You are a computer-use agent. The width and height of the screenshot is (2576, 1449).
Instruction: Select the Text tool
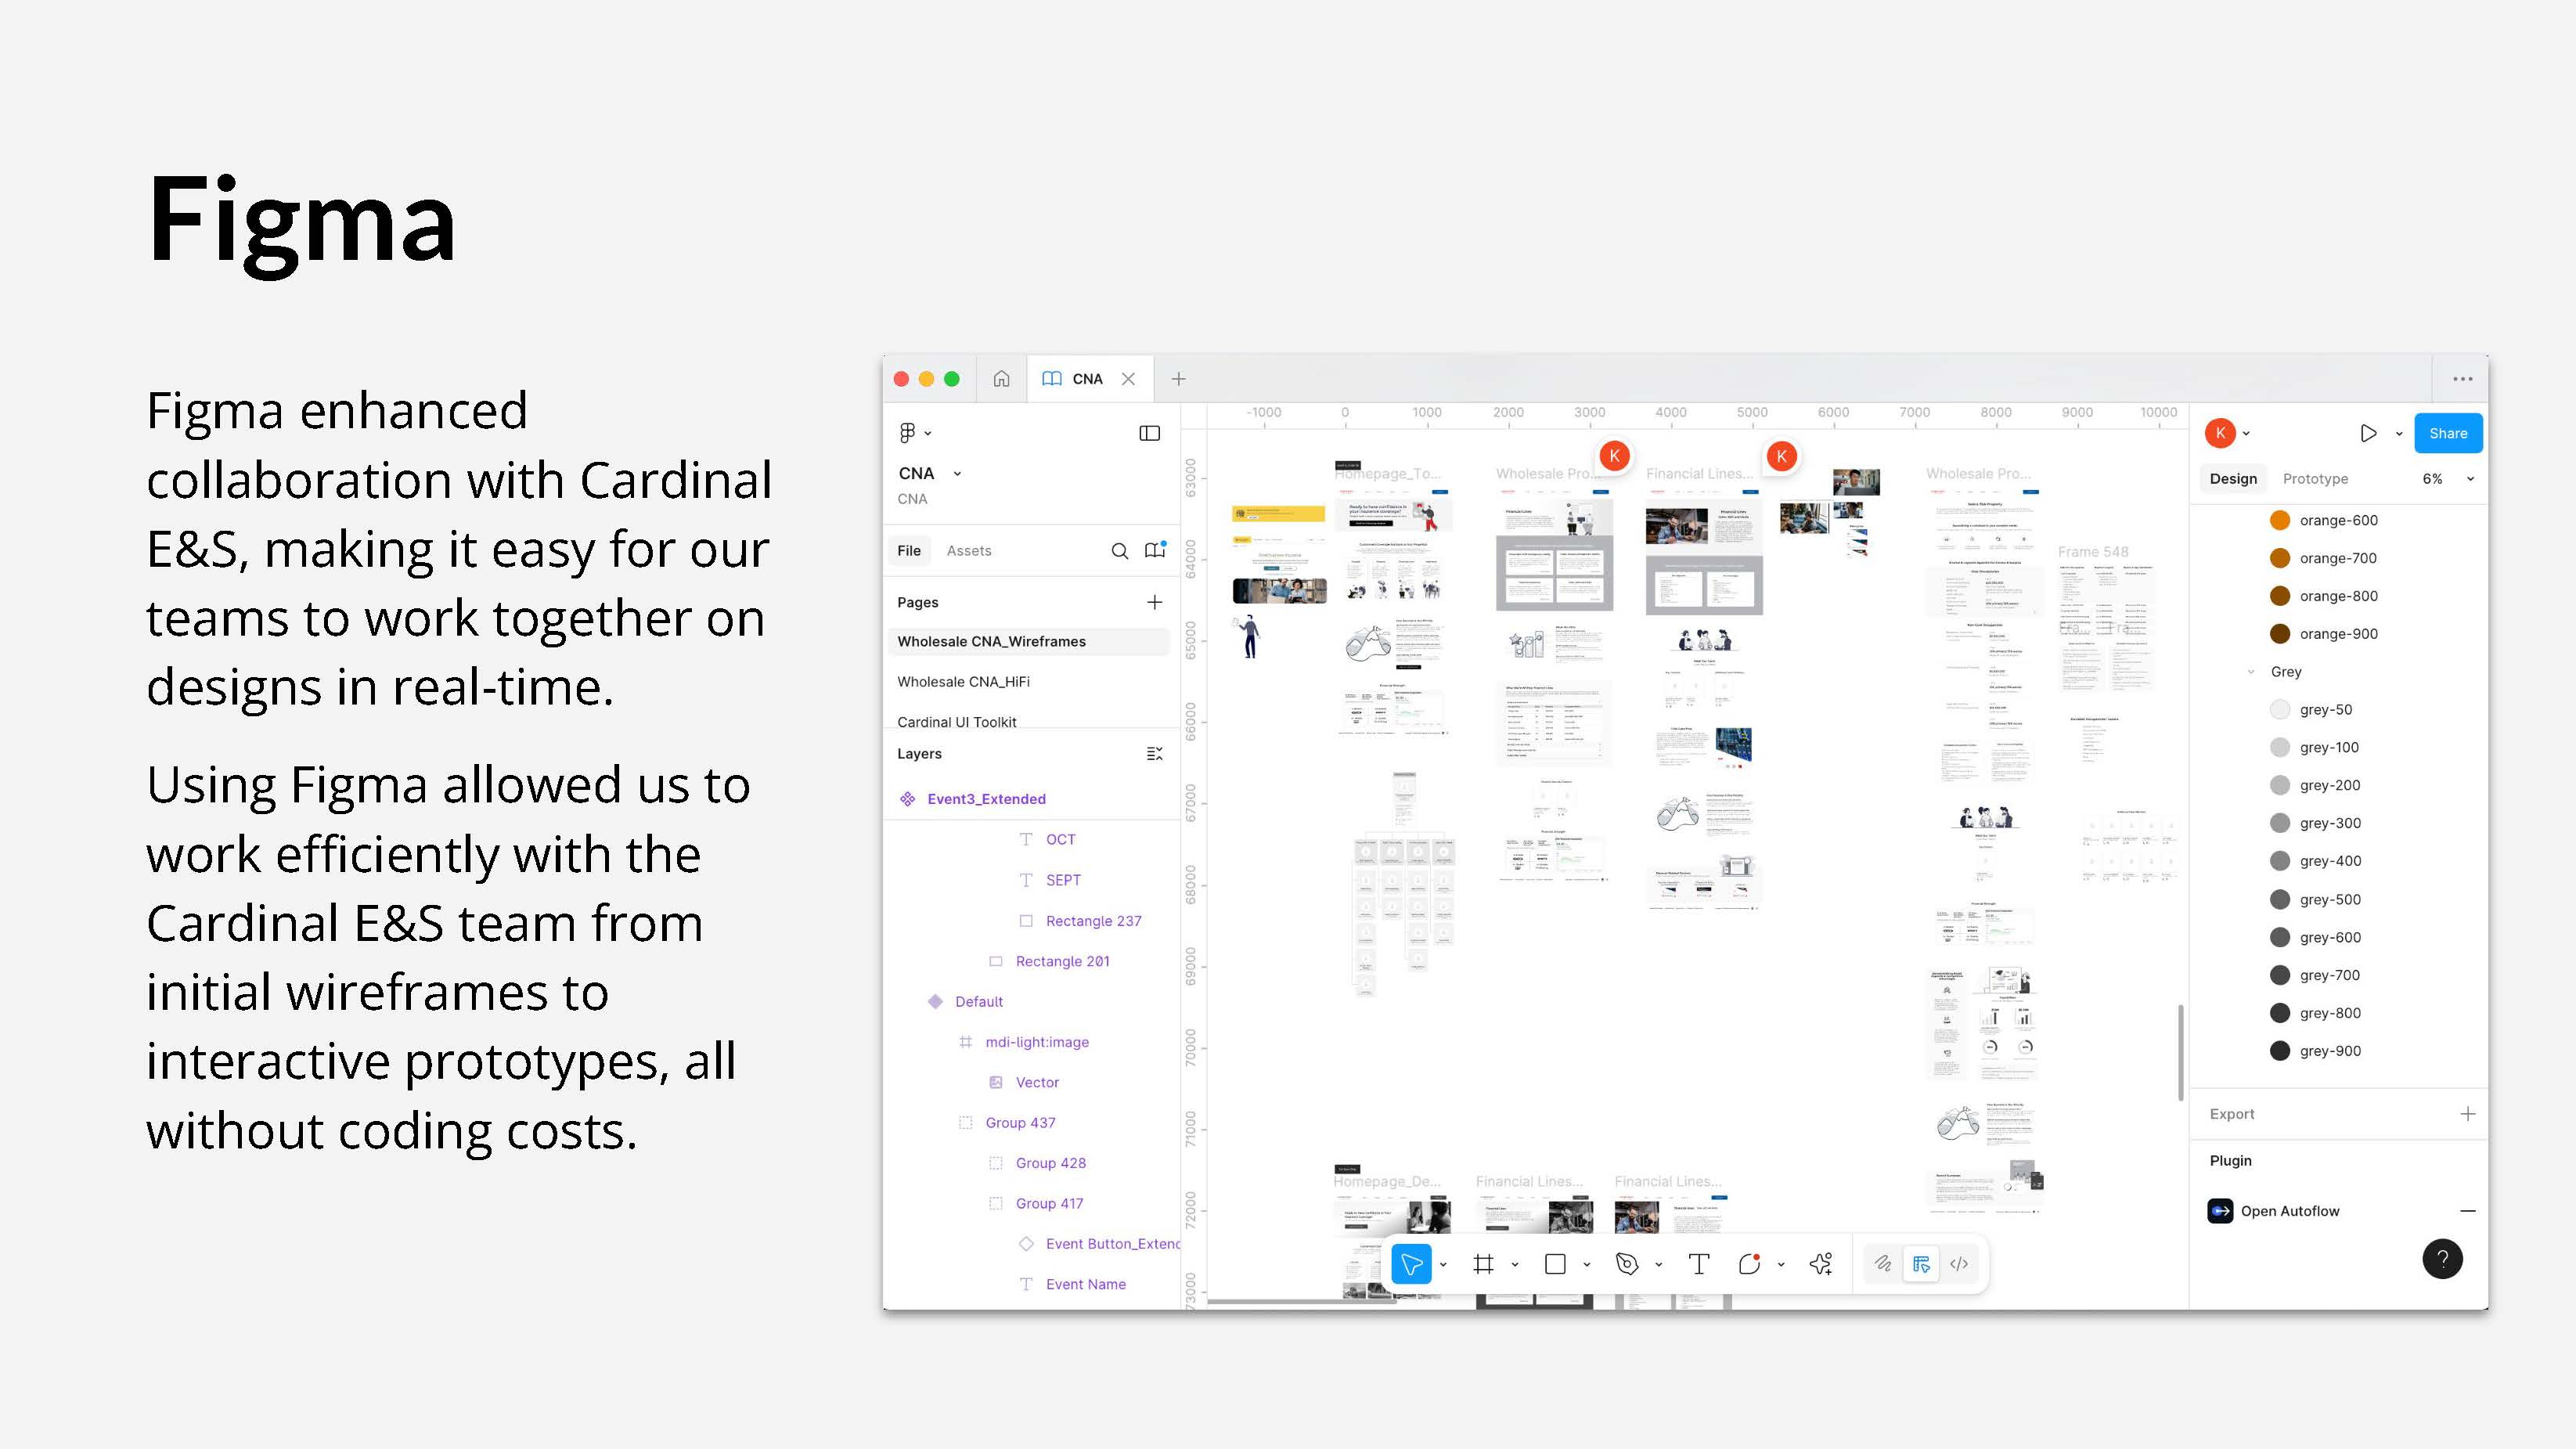(1698, 1264)
